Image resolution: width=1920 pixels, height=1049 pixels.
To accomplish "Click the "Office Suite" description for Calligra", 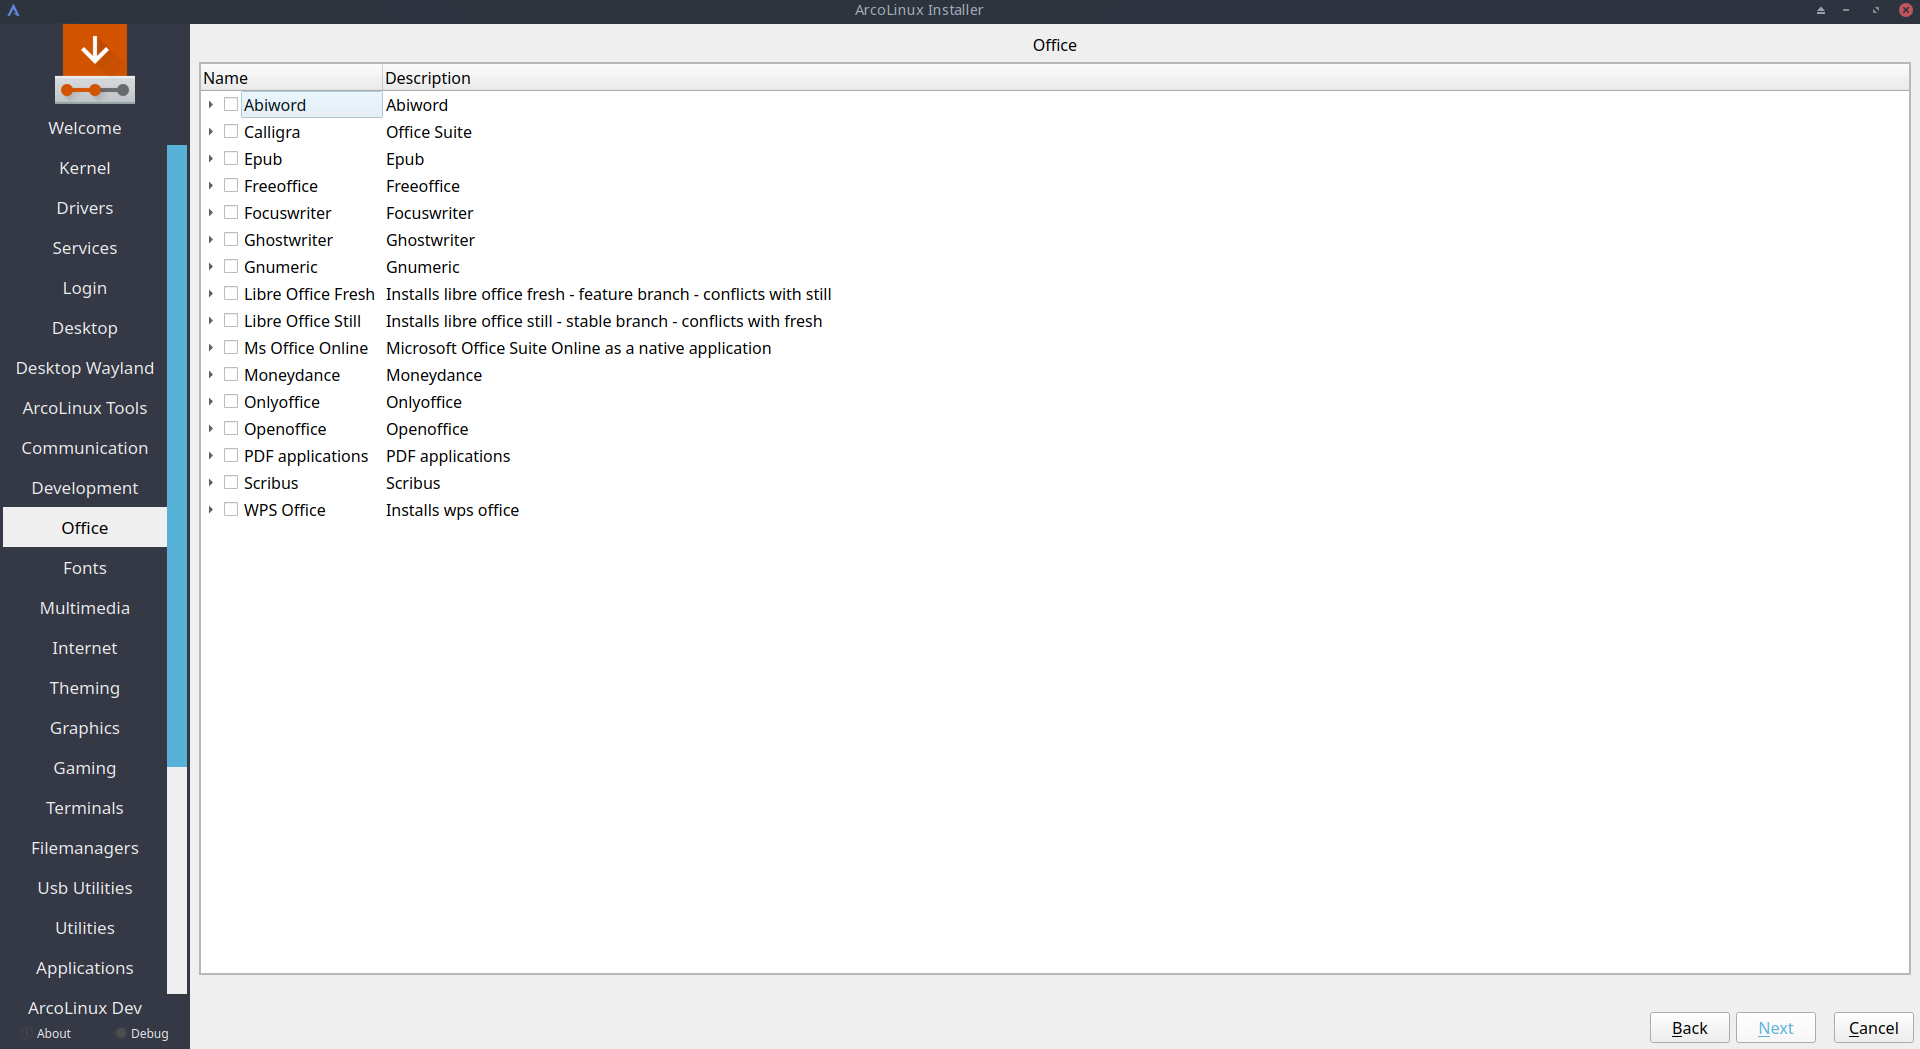I will [429, 132].
